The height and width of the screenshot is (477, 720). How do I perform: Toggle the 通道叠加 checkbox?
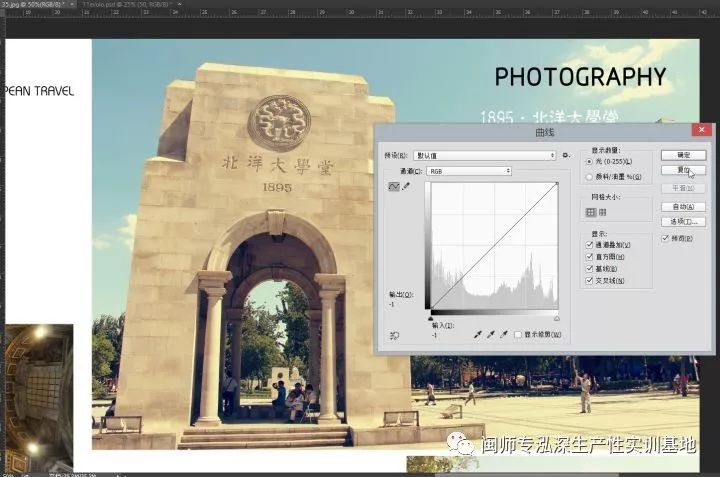589,245
